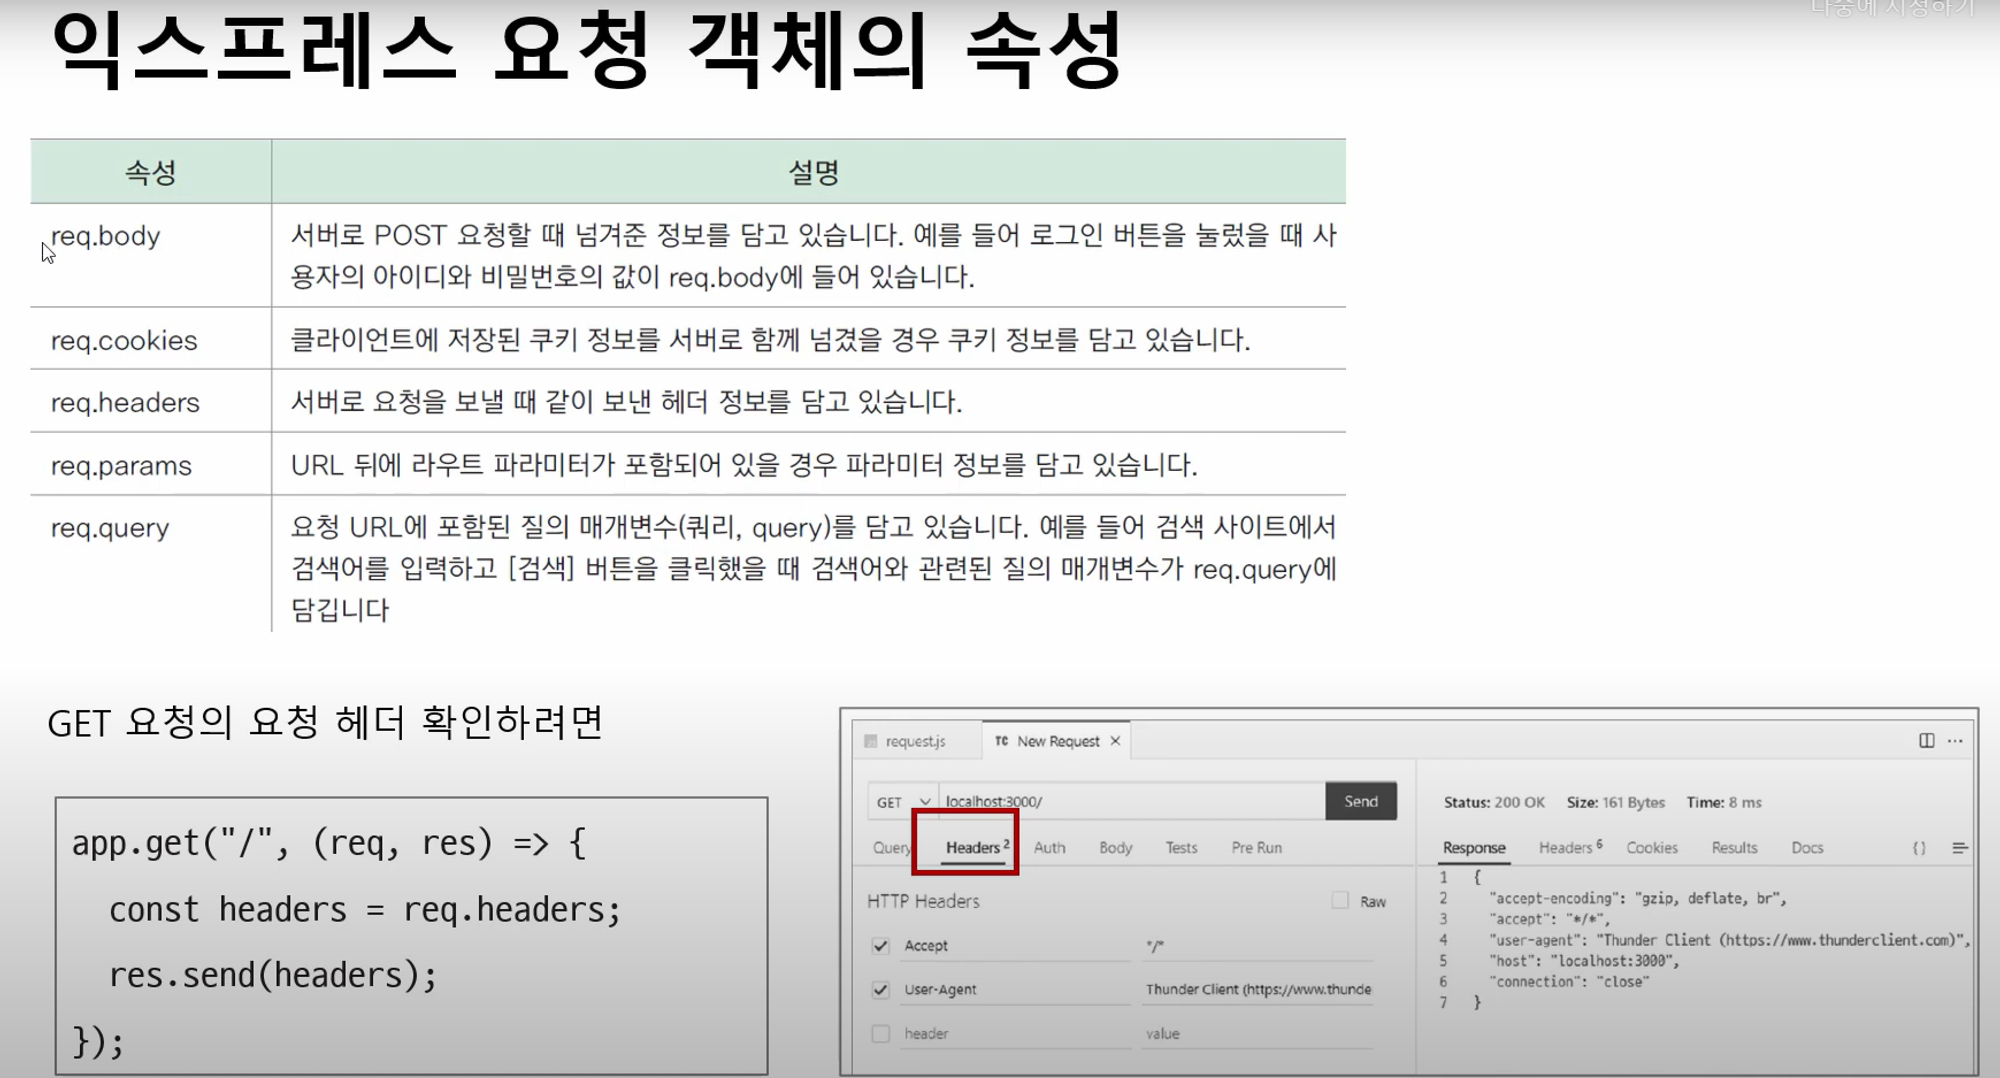Open the more actions ellipsis menu
The width and height of the screenshot is (2000, 1078).
(1955, 741)
